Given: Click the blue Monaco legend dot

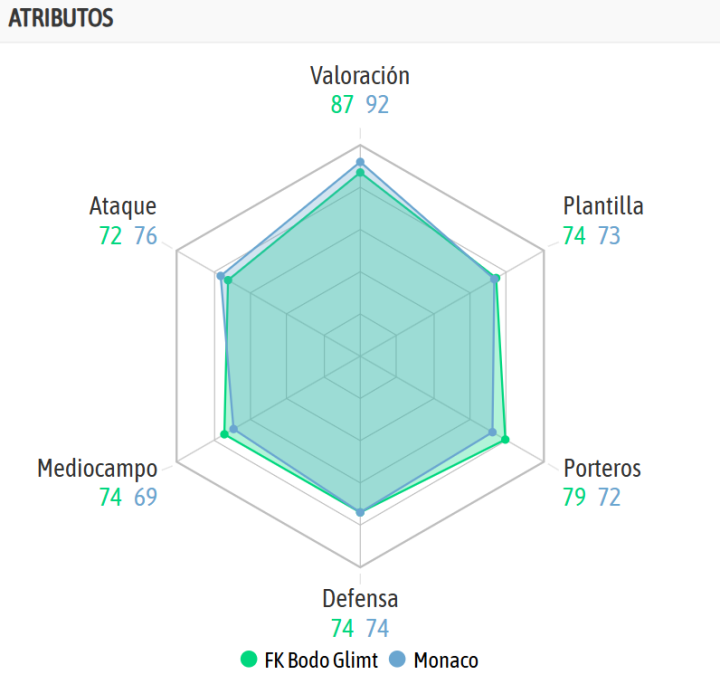Looking at the screenshot, I should tap(396, 659).
